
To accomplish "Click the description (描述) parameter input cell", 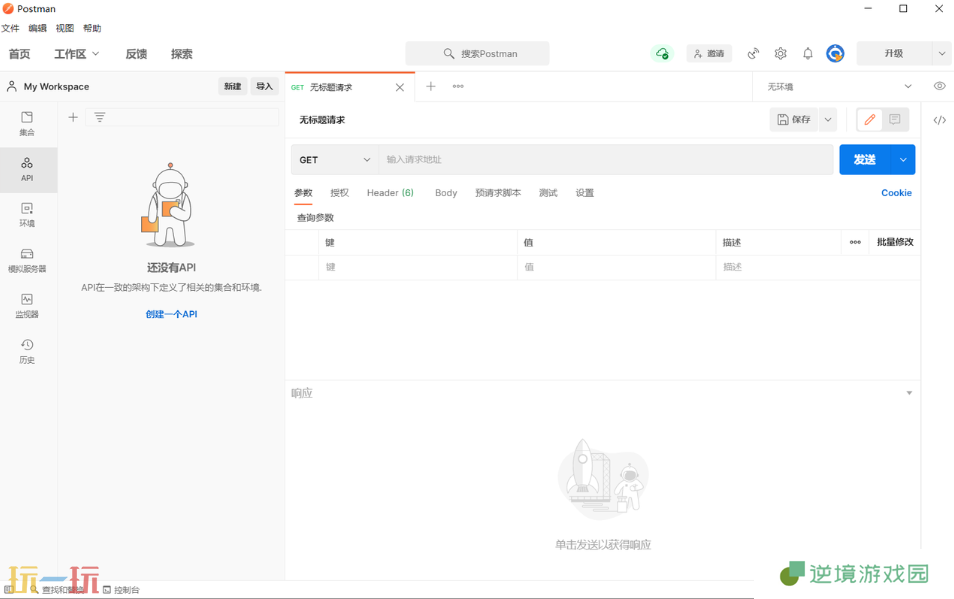I will [x=818, y=267].
